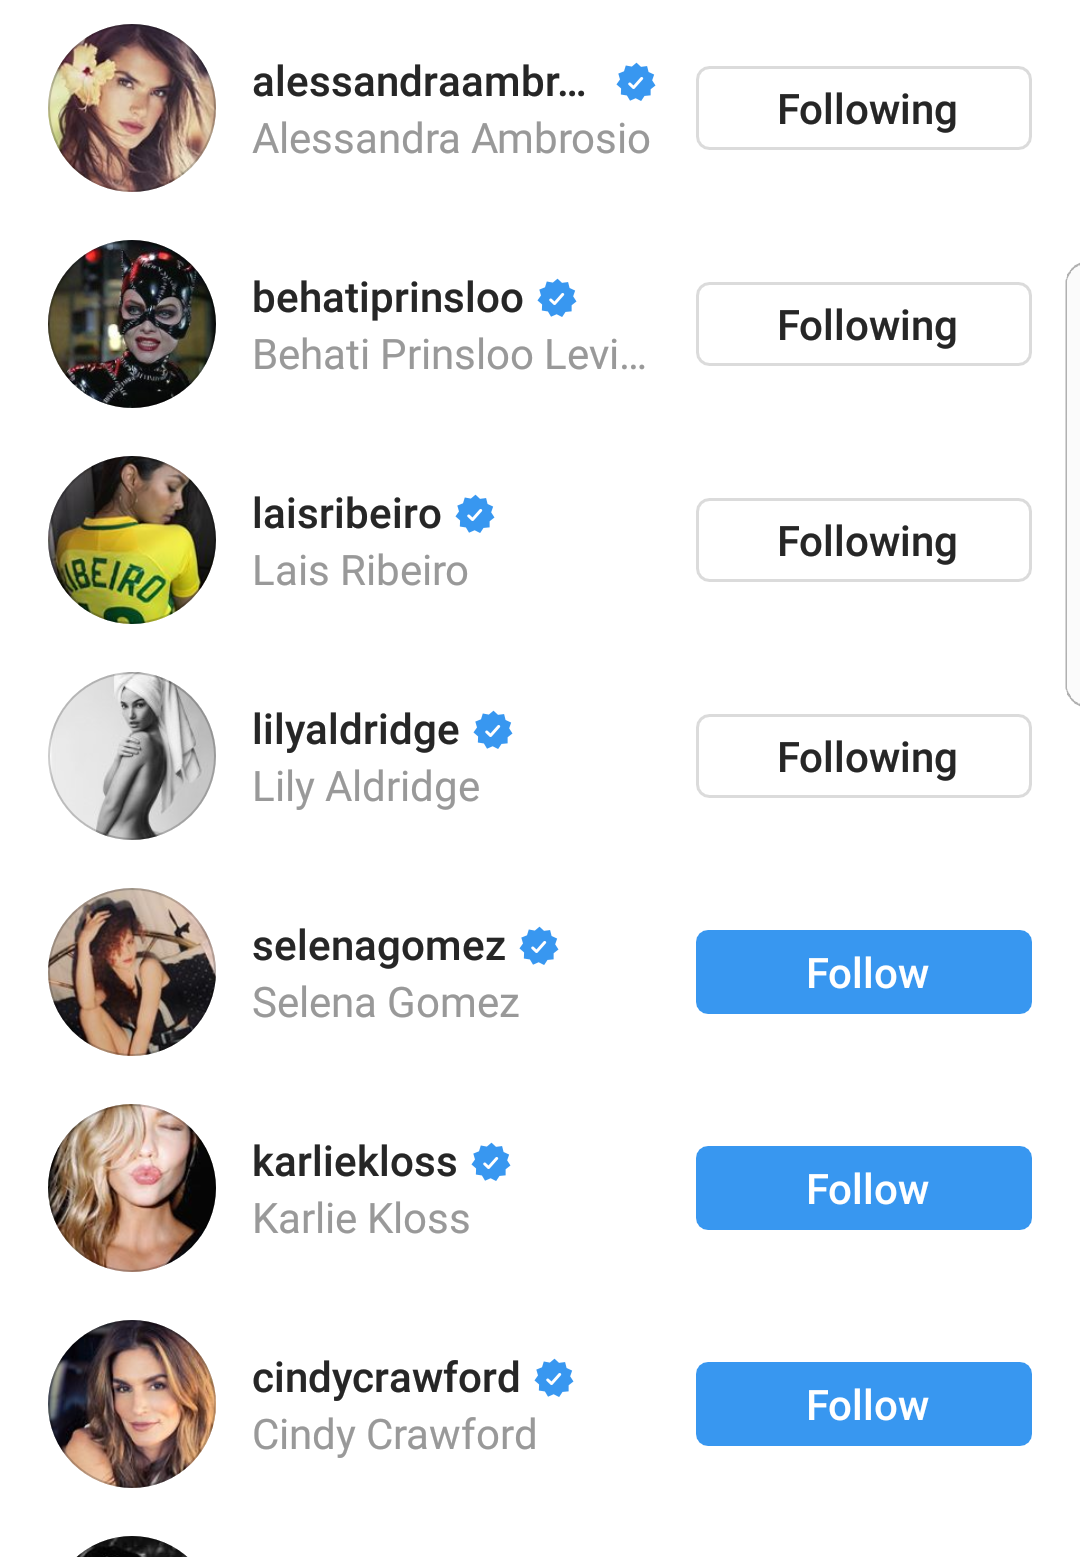Click the verified badge next to alessandraambrosio
This screenshot has width=1080, height=1557.
(x=634, y=82)
